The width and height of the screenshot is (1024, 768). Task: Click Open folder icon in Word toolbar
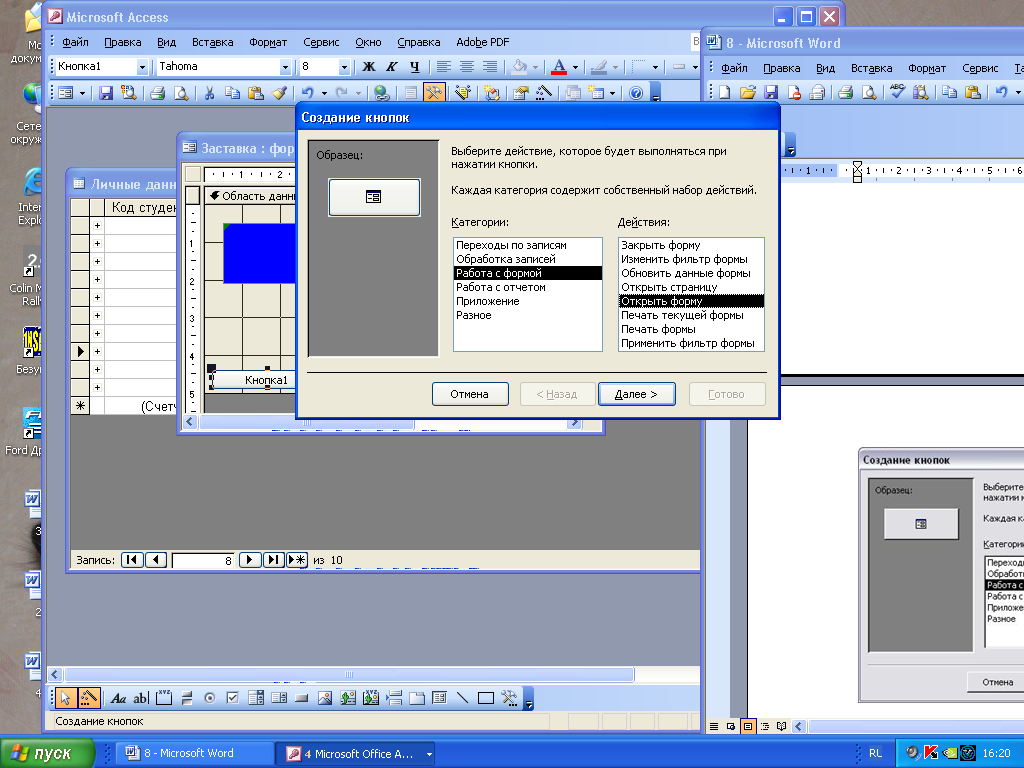tap(748, 92)
